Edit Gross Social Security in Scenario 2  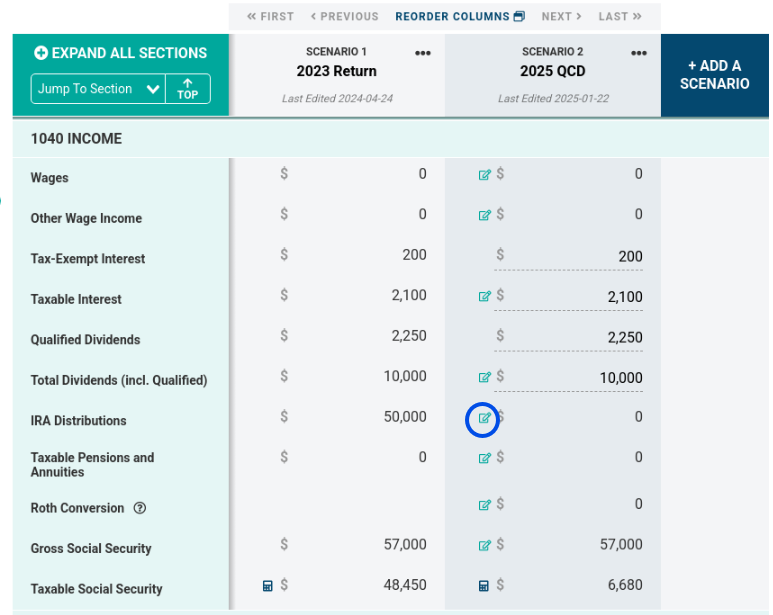click(x=485, y=546)
